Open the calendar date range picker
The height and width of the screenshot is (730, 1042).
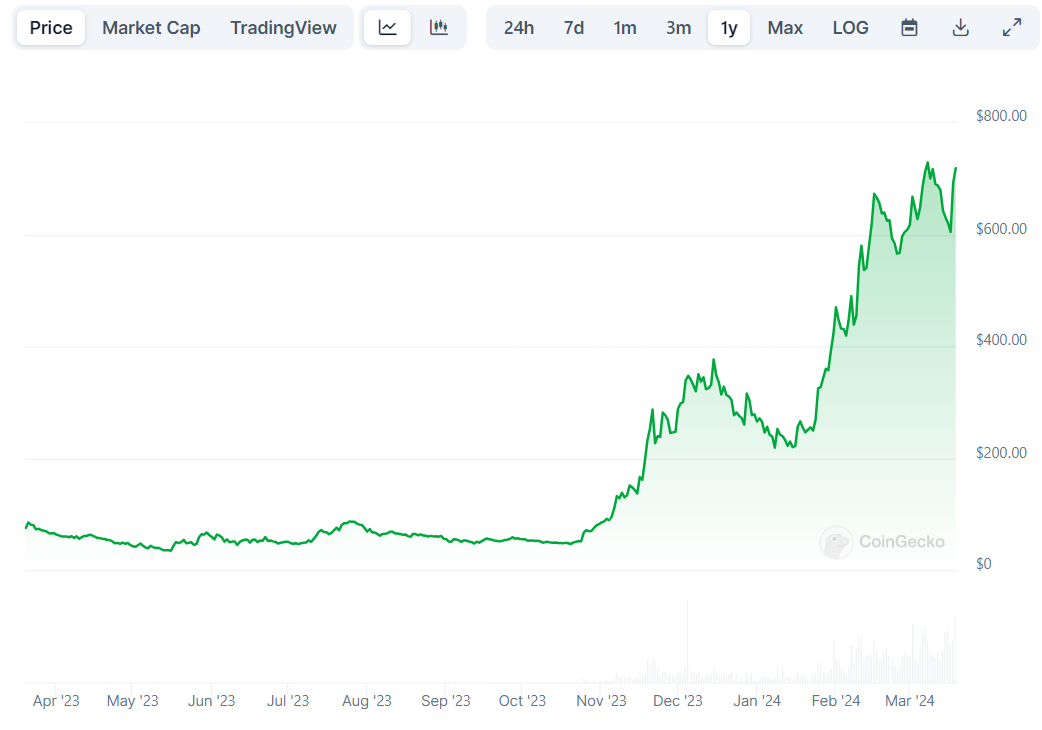pos(909,28)
